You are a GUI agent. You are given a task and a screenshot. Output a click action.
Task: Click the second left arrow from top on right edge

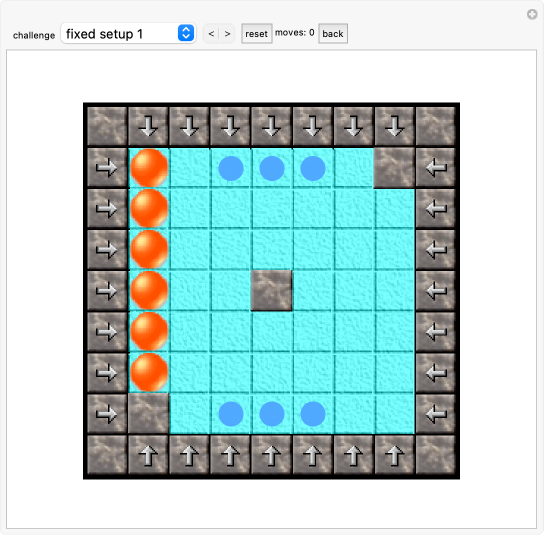coord(435,209)
